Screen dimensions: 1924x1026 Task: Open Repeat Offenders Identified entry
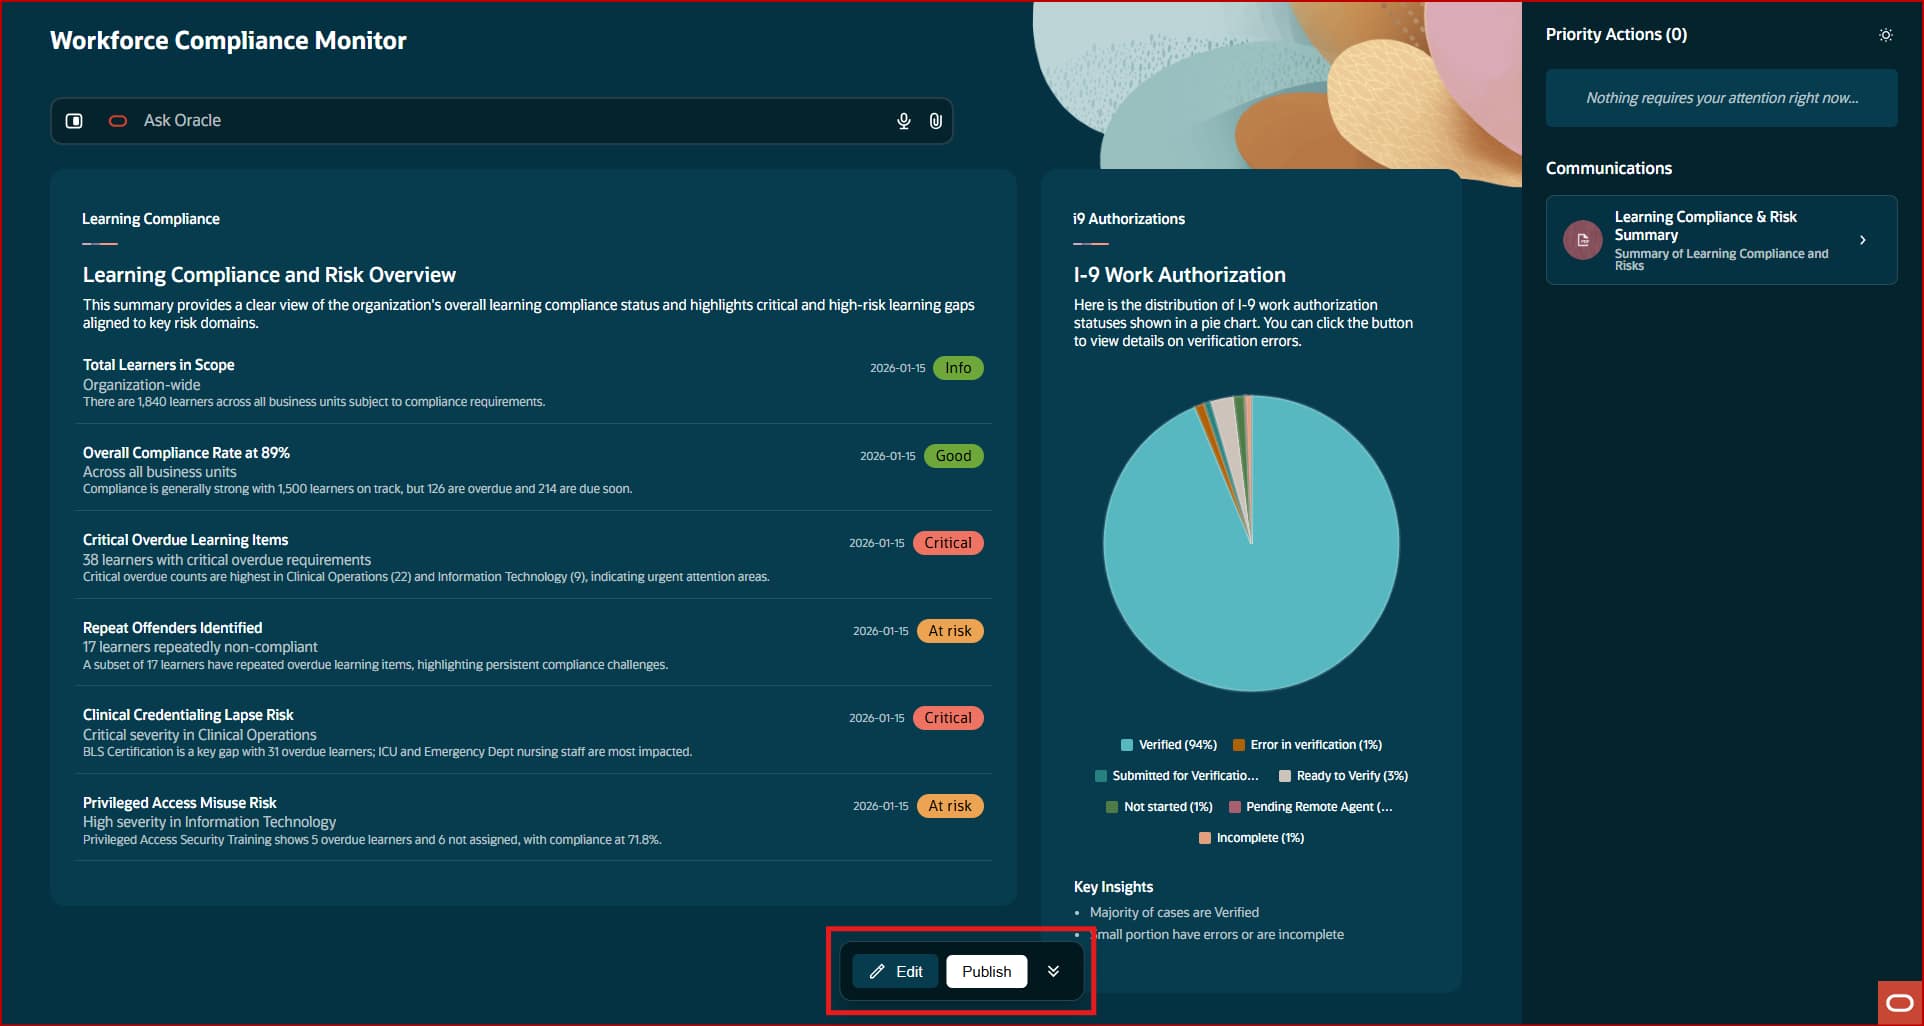pos(533,645)
